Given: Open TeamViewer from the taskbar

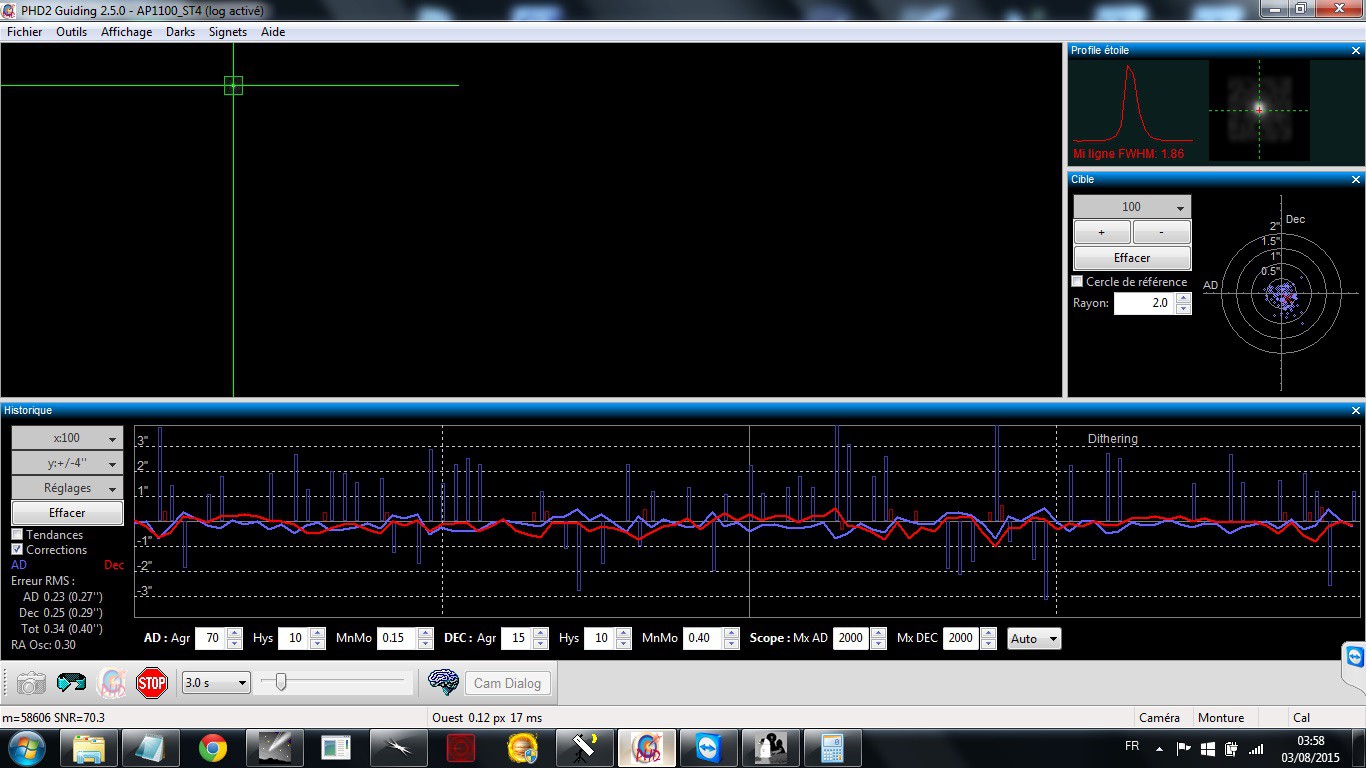Looking at the screenshot, I should [708, 748].
